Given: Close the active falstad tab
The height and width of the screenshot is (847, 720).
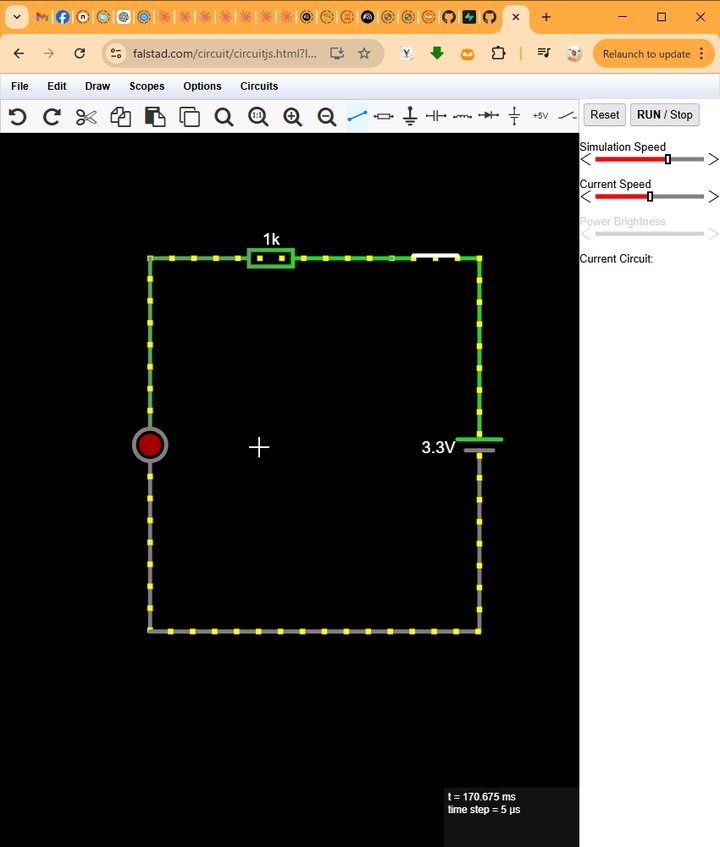Looking at the screenshot, I should 516,17.
